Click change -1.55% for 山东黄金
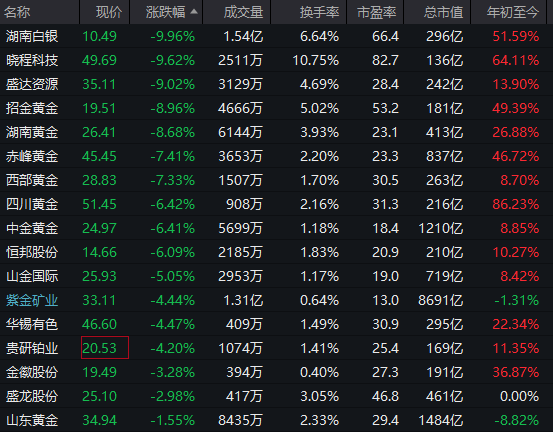The image size is (553, 432). click(x=172, y=420)
